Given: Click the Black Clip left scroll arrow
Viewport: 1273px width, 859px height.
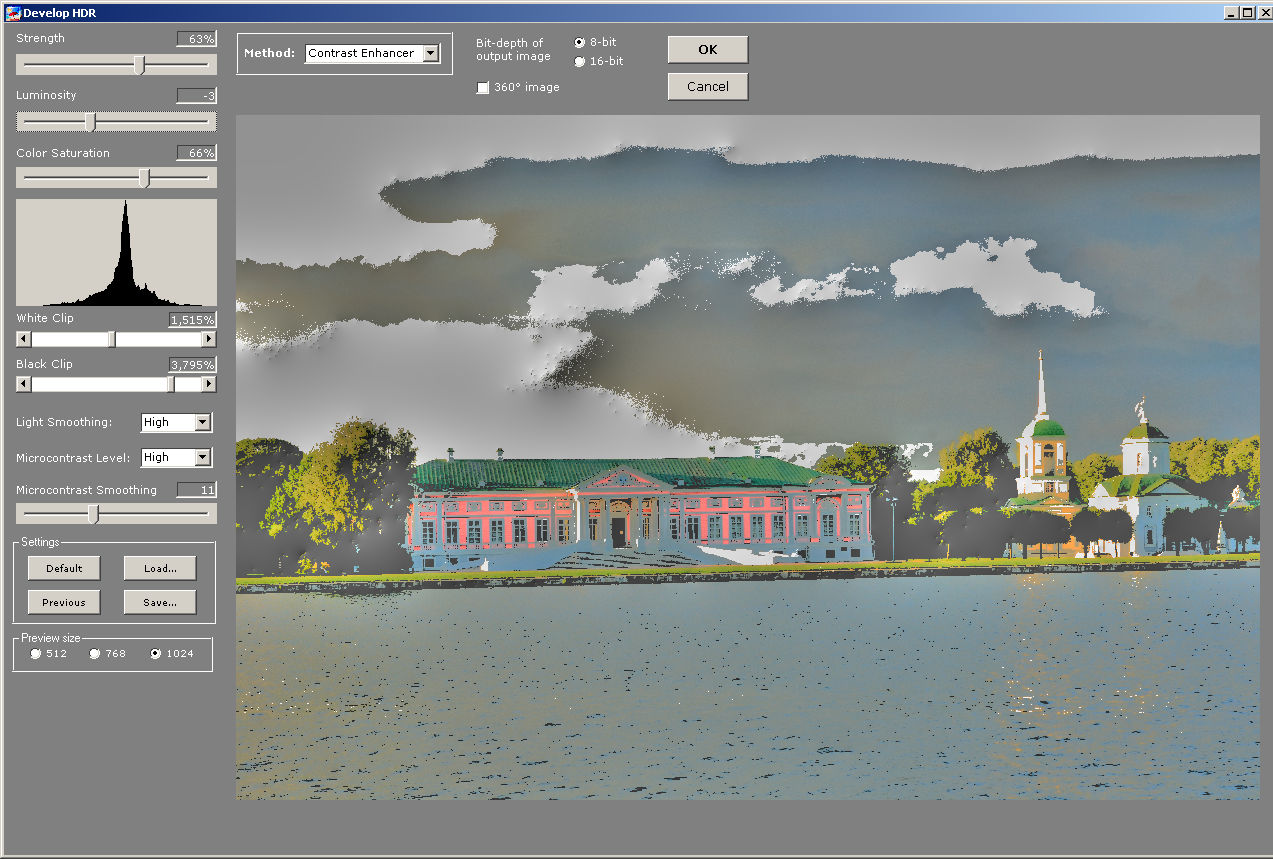Looking at the screenshot, I should [x=24, y=384].
